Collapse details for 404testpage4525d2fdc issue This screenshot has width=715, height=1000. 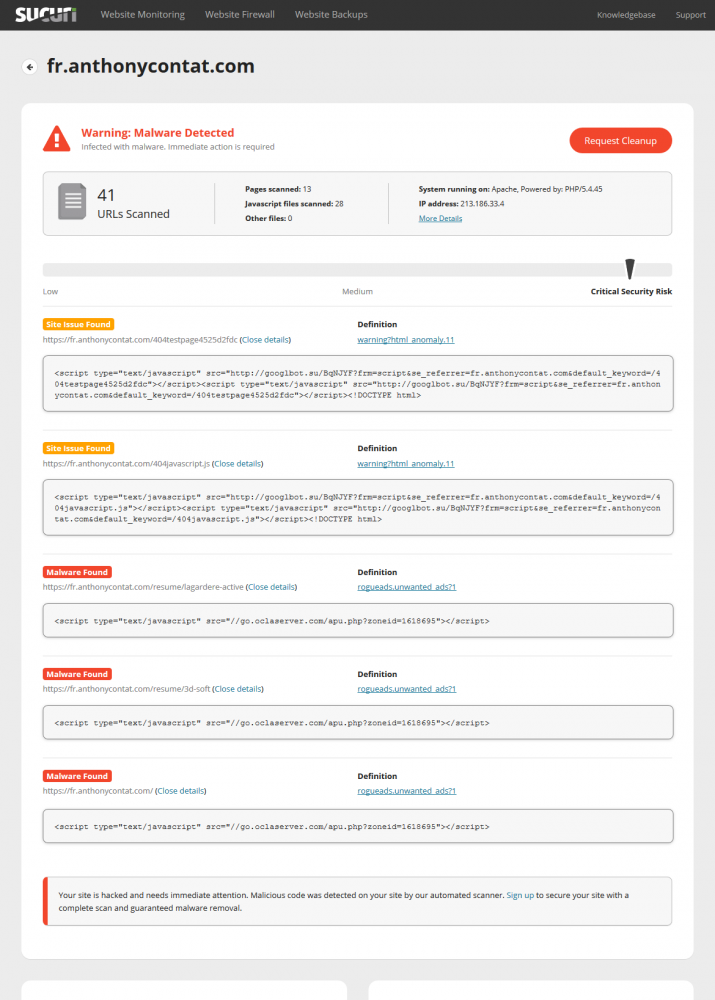coord(265,340)
